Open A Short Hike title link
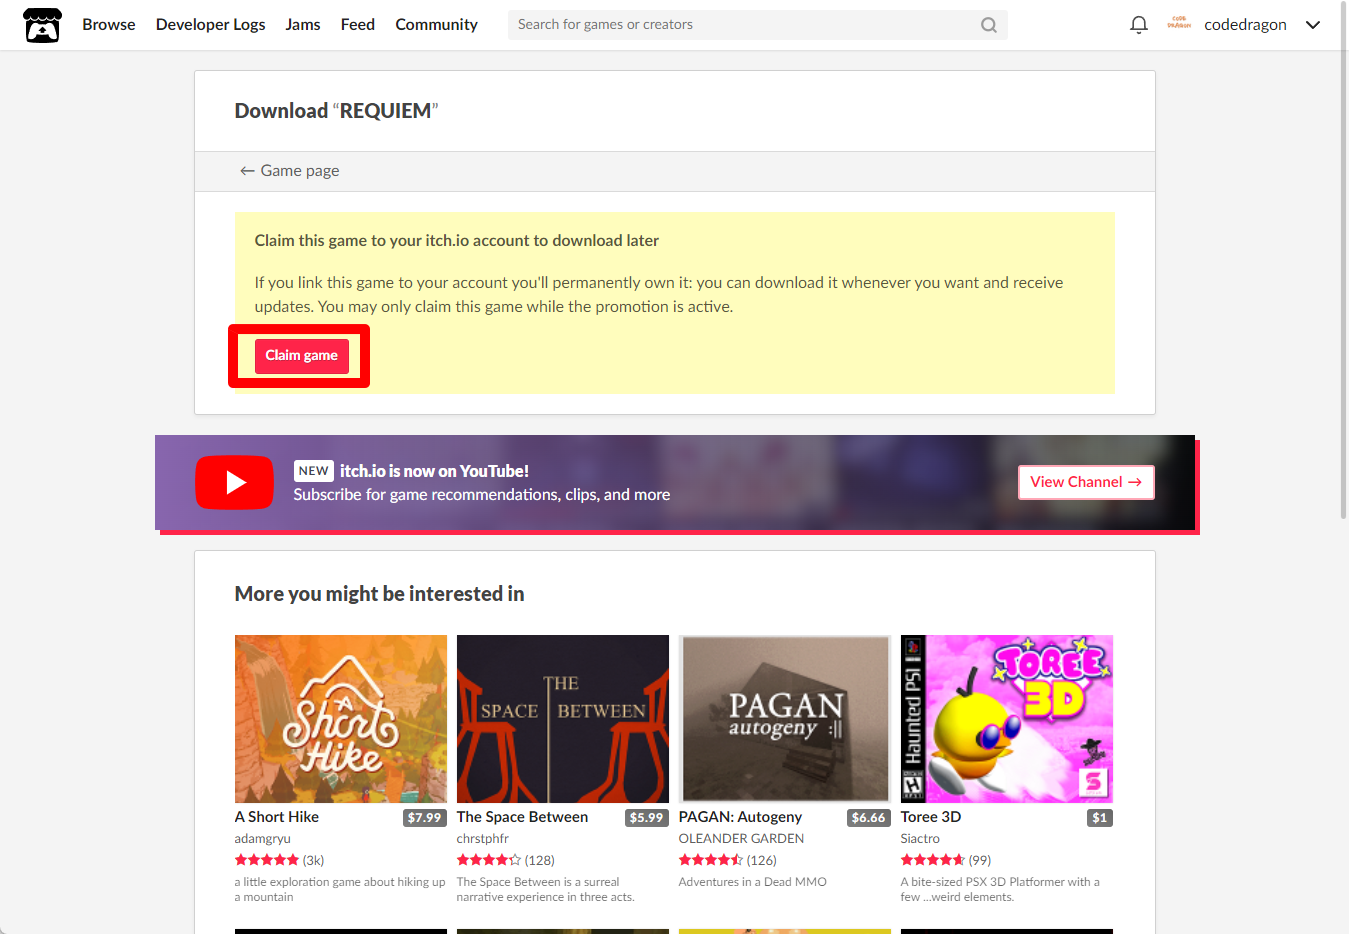The height and width of the screenshot is (934, 1349). click(x=277, y=817)
